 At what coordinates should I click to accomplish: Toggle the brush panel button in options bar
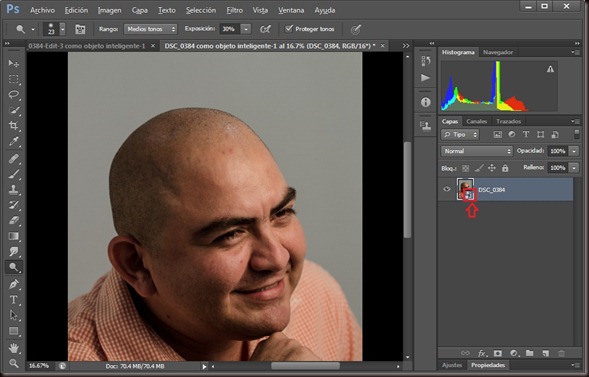point(80,29)
